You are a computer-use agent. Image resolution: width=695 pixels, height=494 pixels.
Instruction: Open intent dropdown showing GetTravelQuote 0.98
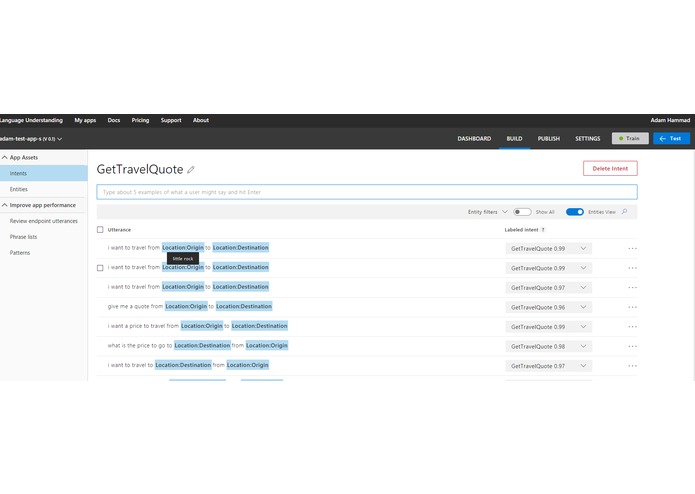tap(548, 346)
